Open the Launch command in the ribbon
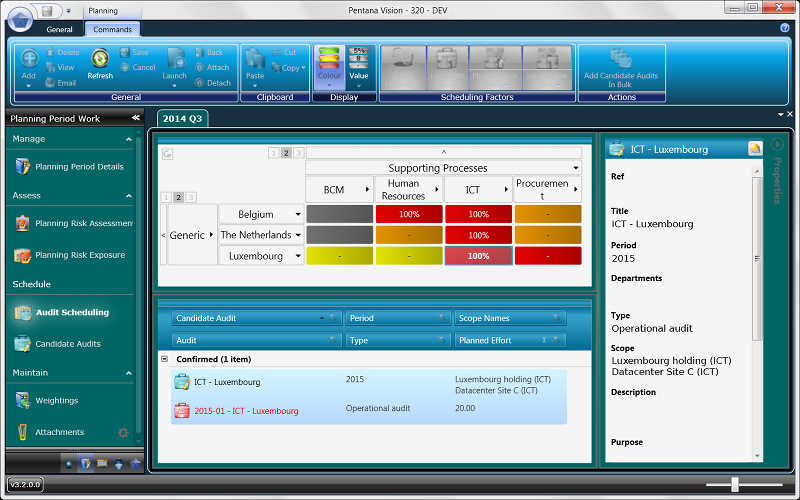The width and height of the screenshot is (800, 500). [174, 65]
